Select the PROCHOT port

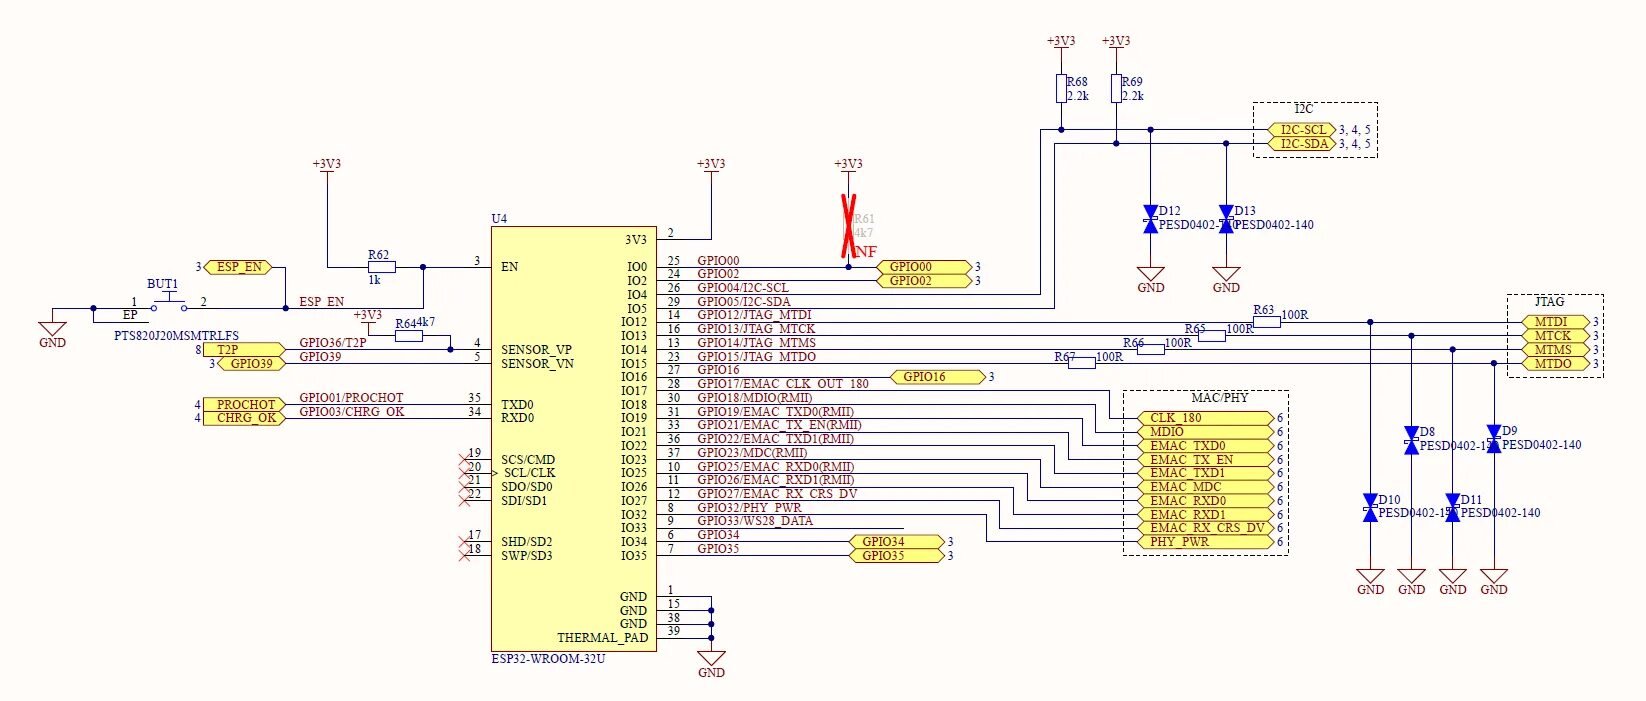point(244,405)
